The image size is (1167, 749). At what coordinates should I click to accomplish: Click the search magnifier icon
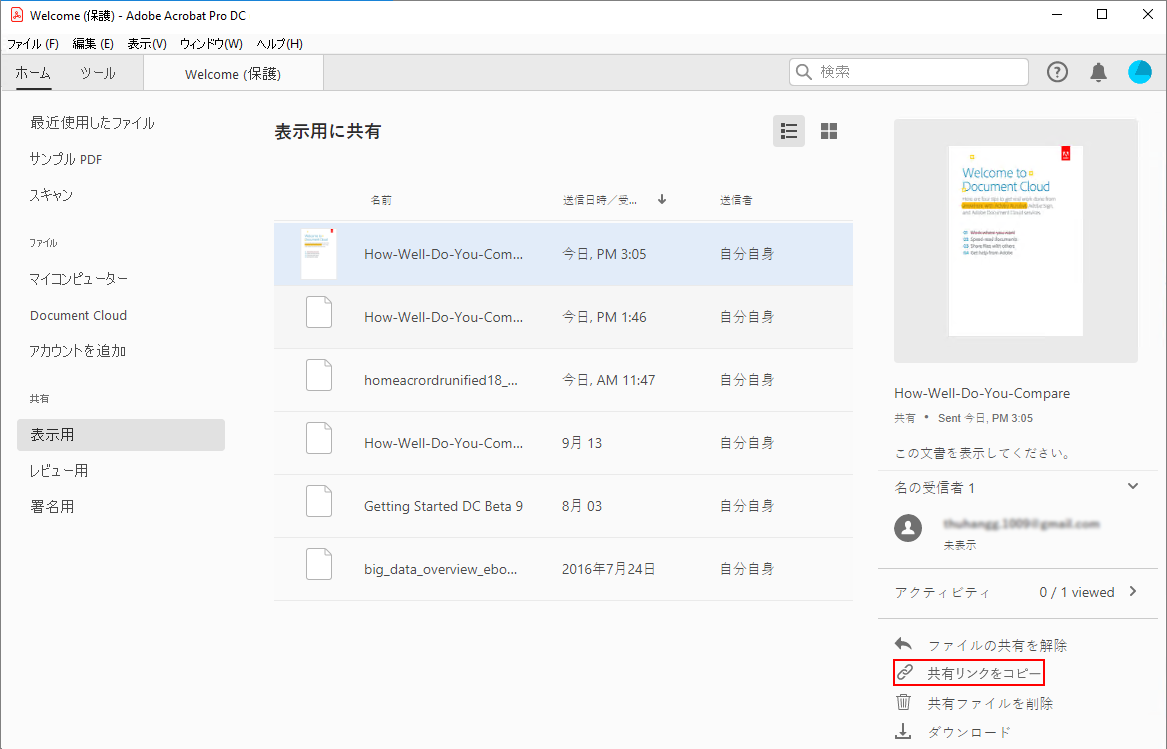click(804, 72)
